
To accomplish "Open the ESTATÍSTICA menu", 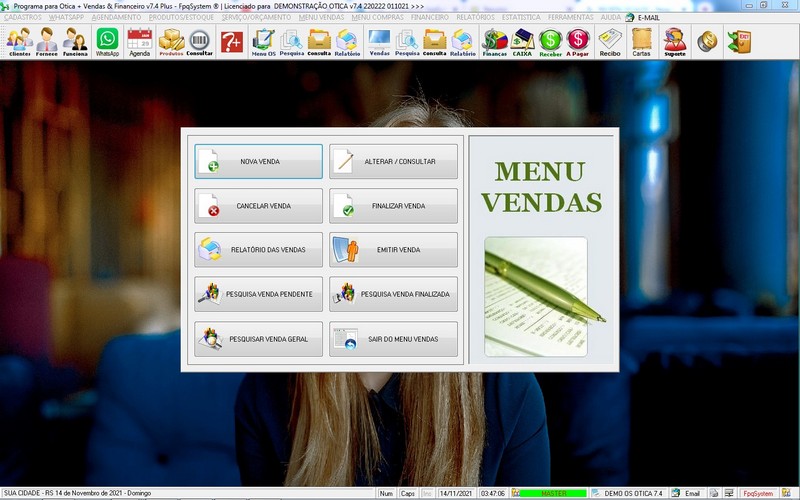I will [x=521, y=17].
